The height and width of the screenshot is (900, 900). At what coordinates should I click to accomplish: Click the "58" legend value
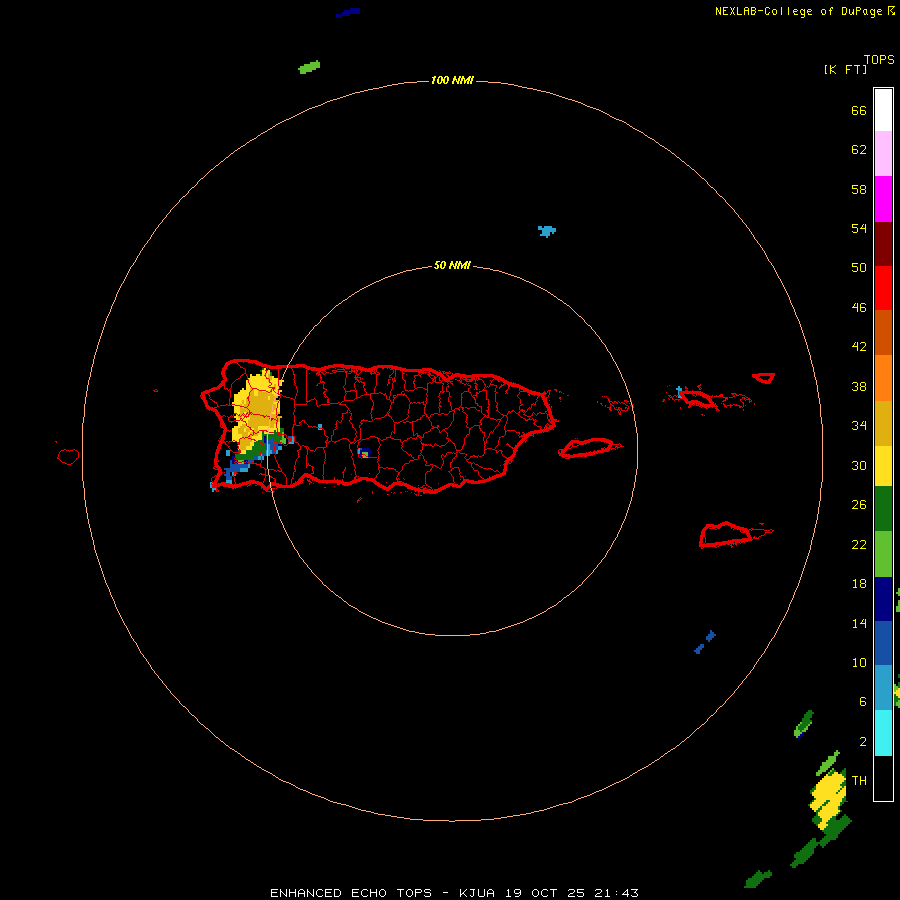point(859,189)
